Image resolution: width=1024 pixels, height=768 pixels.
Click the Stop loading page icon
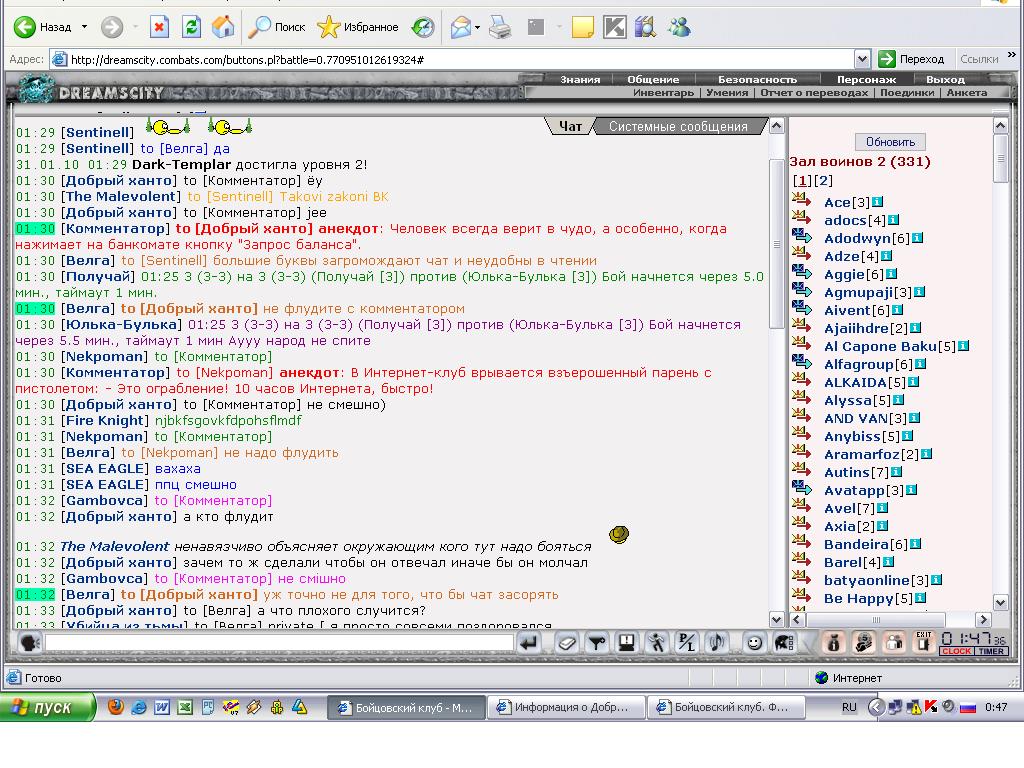pyautogui.click(x=159, y=27)
